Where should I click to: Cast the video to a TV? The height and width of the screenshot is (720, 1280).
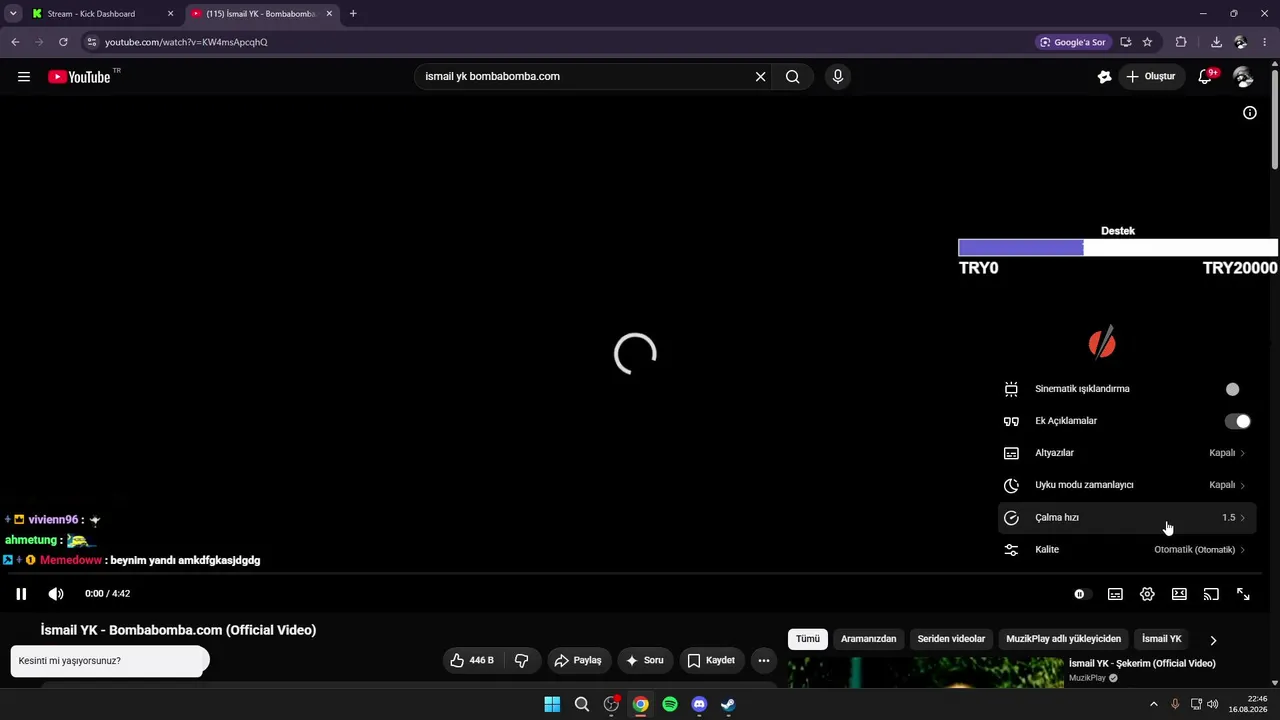click(x=1211, y=594)
